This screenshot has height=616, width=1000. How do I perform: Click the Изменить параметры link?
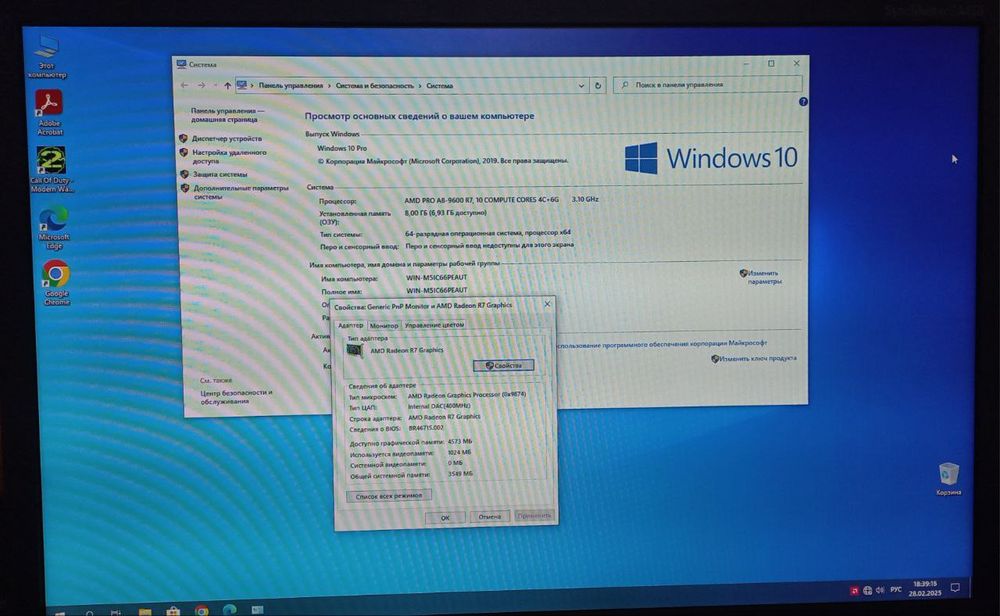763,277
